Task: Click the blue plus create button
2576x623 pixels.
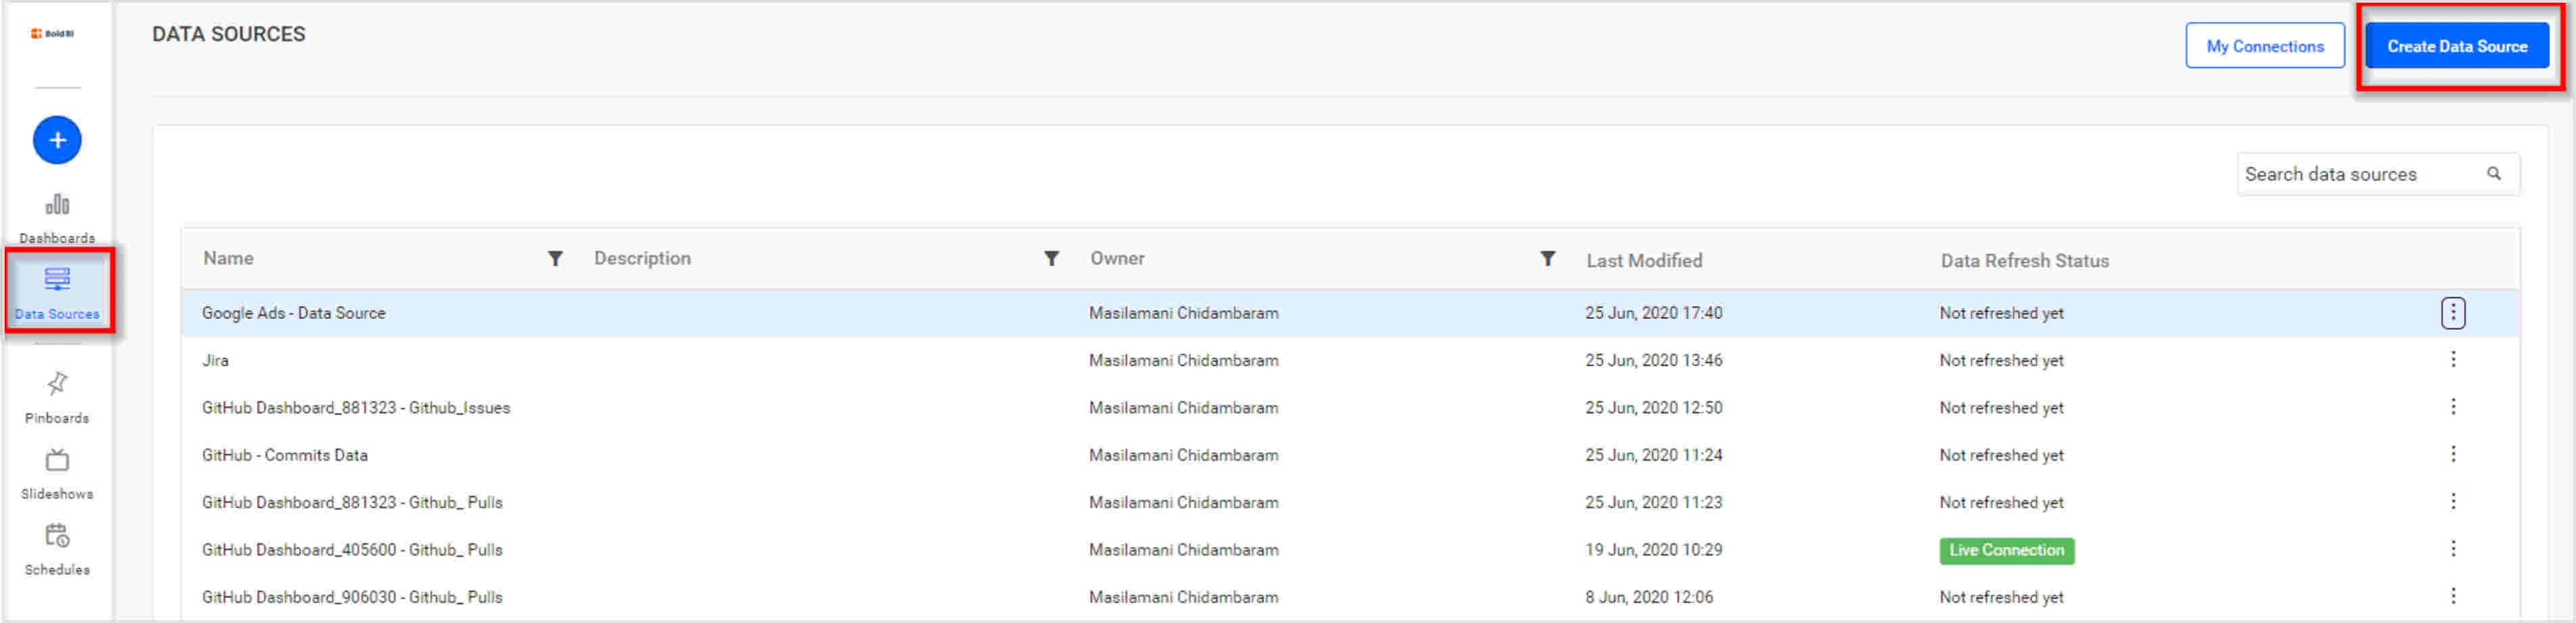Action: [x=57, y=140]
